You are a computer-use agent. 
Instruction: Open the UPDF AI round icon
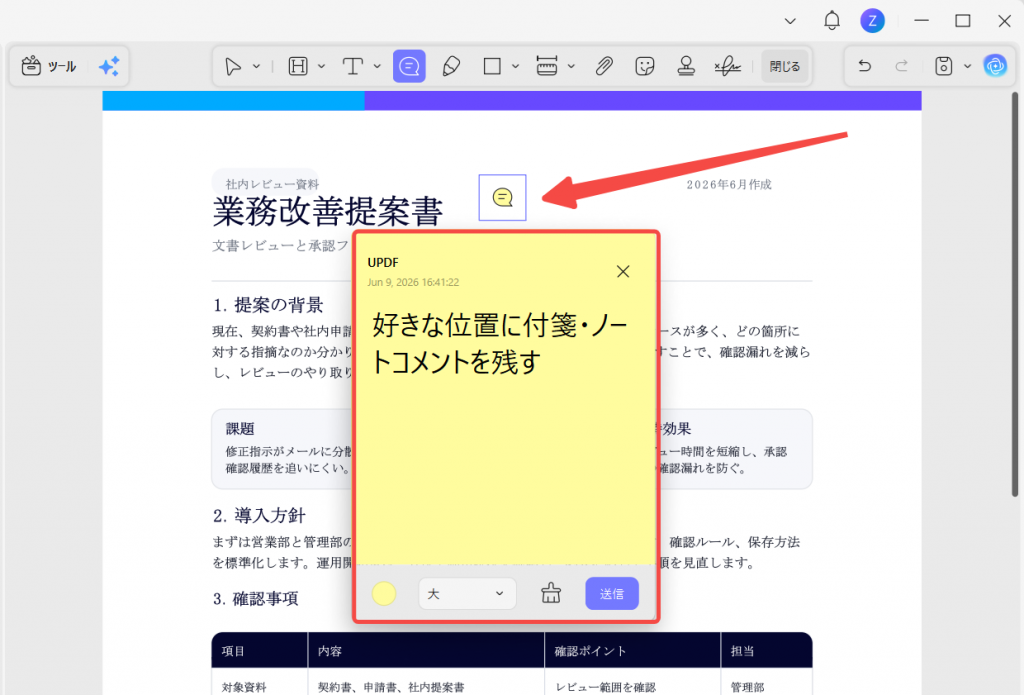995,66
